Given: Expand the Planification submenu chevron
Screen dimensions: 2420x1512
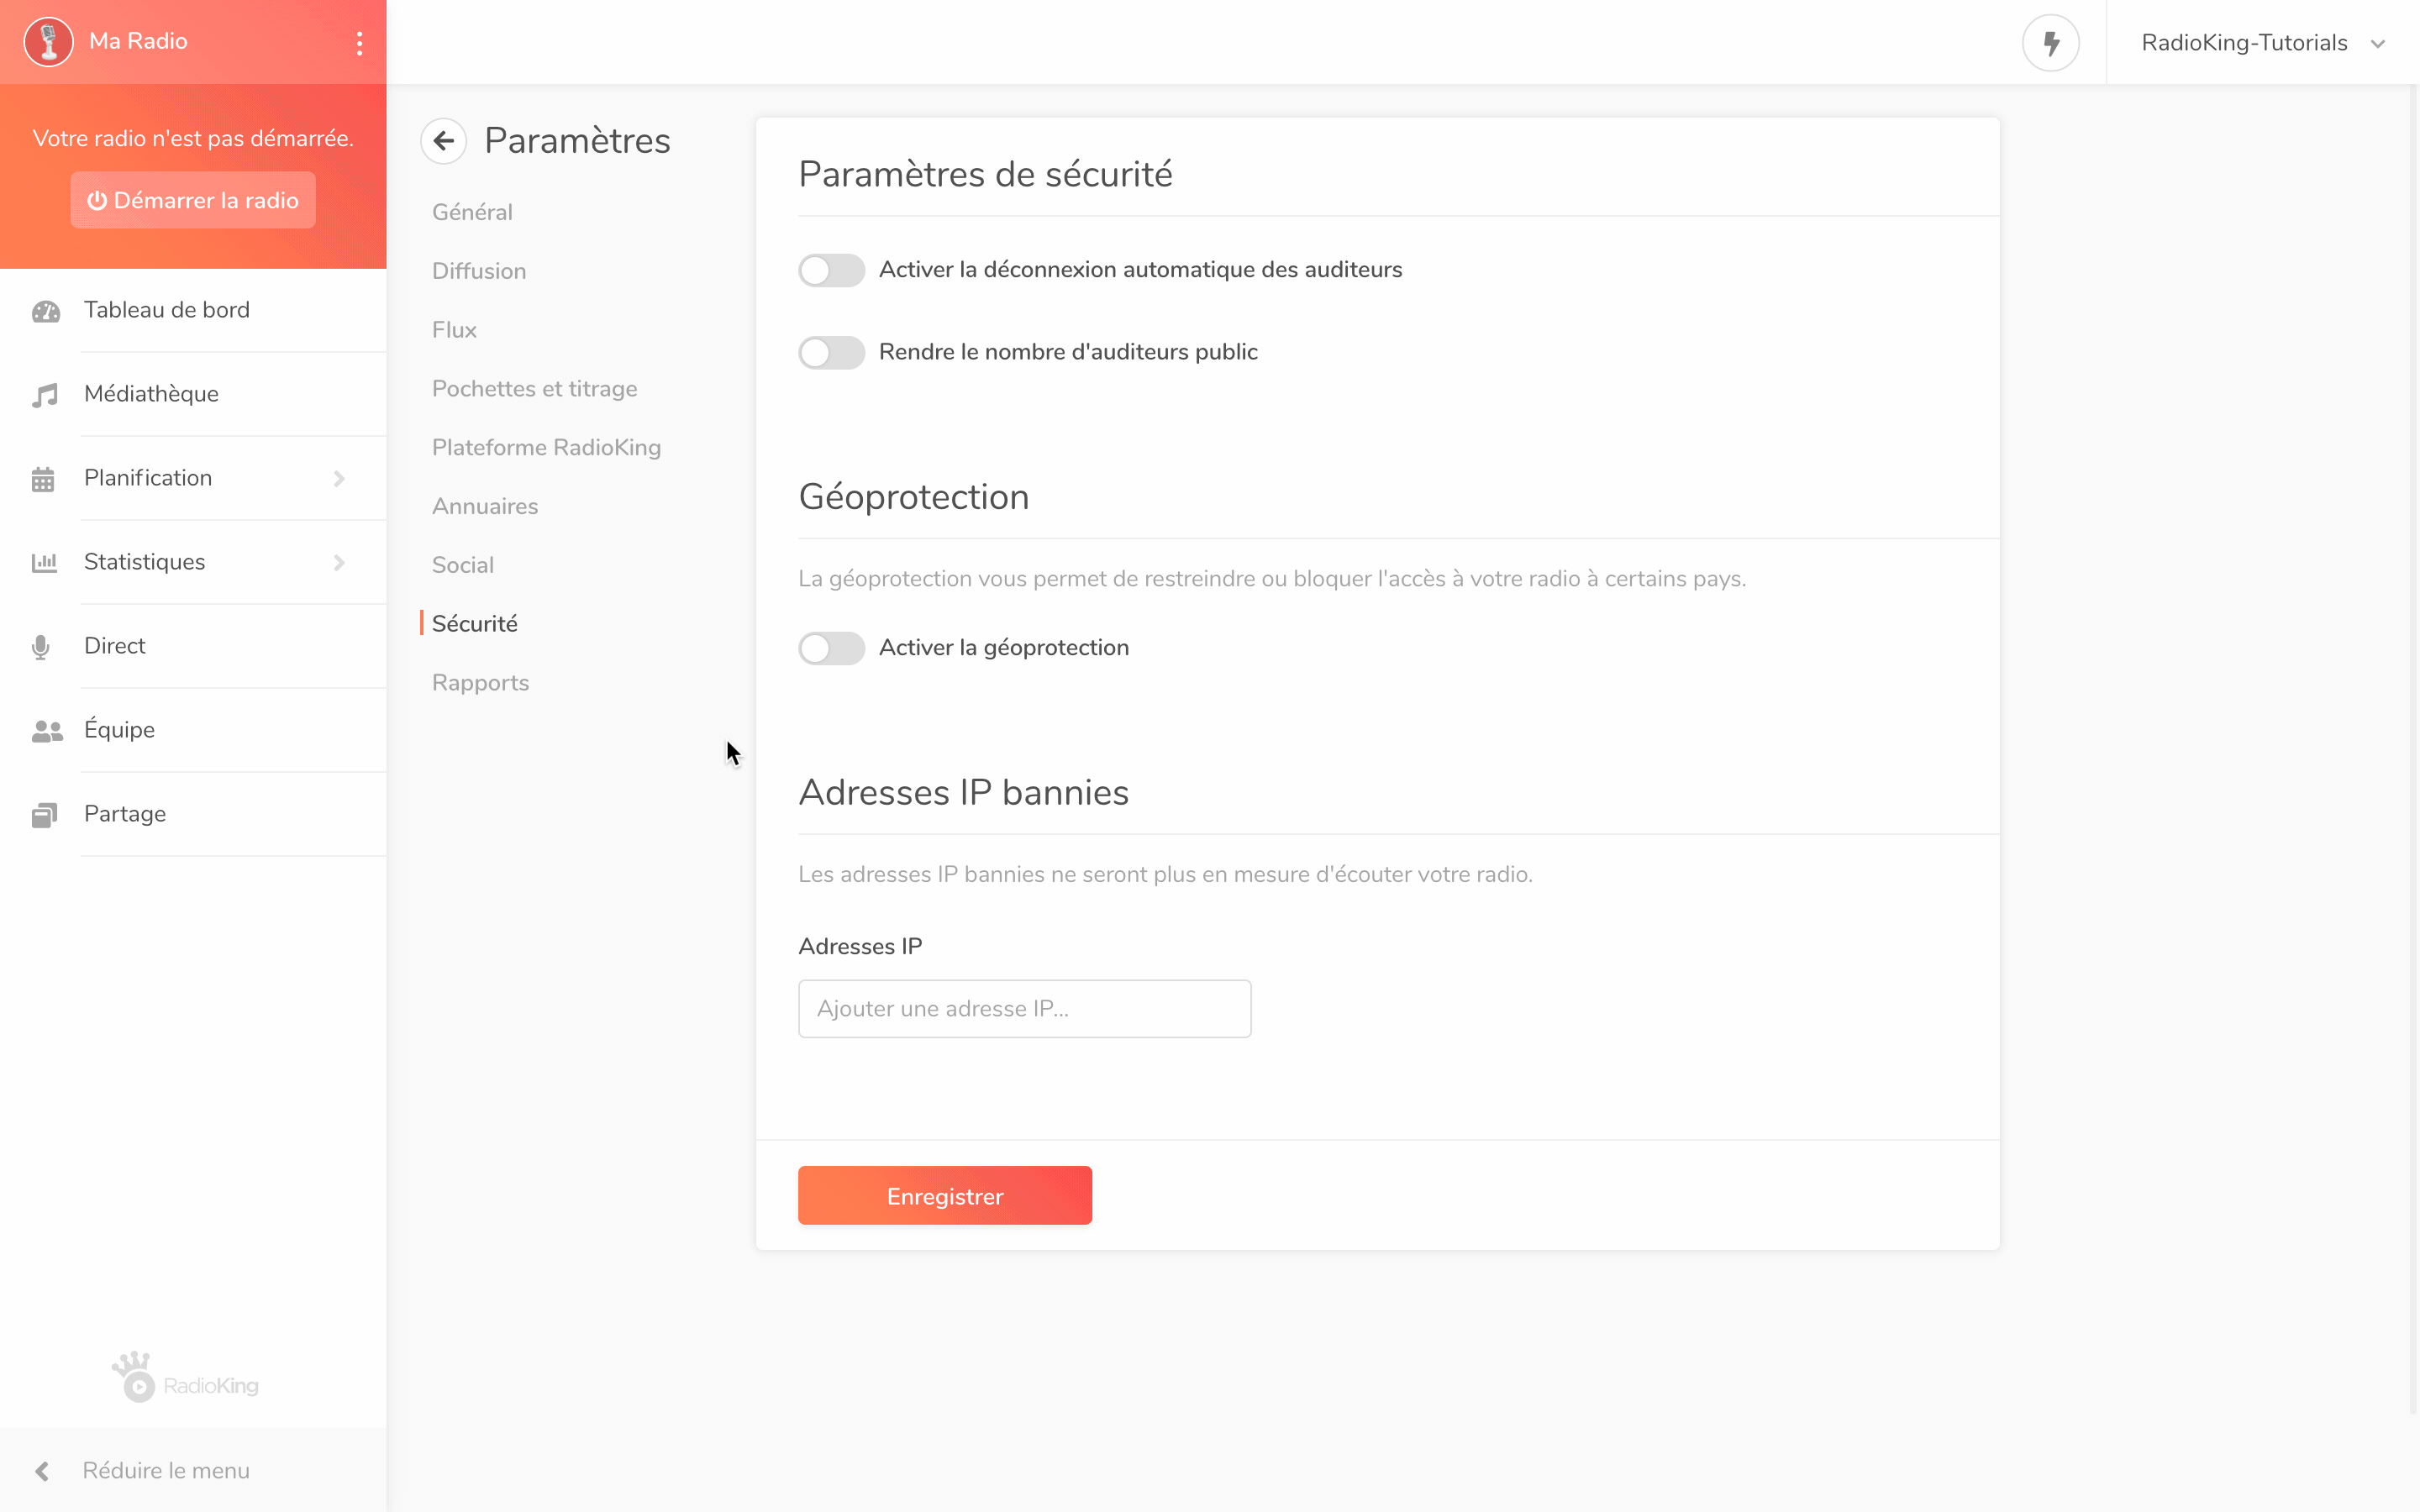Looking at the screenshot, I should tap(339, 479).
